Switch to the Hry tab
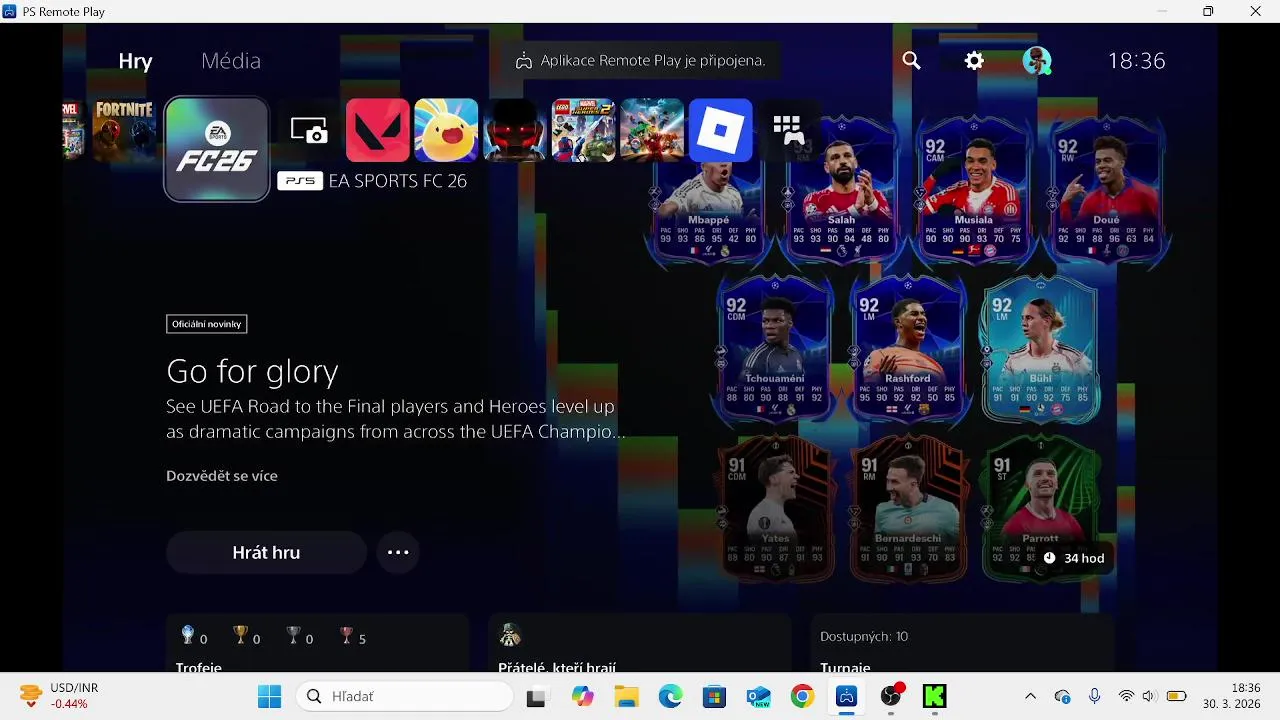The height and width of the screenshot is (720, 1280). (x=135, y=61)
